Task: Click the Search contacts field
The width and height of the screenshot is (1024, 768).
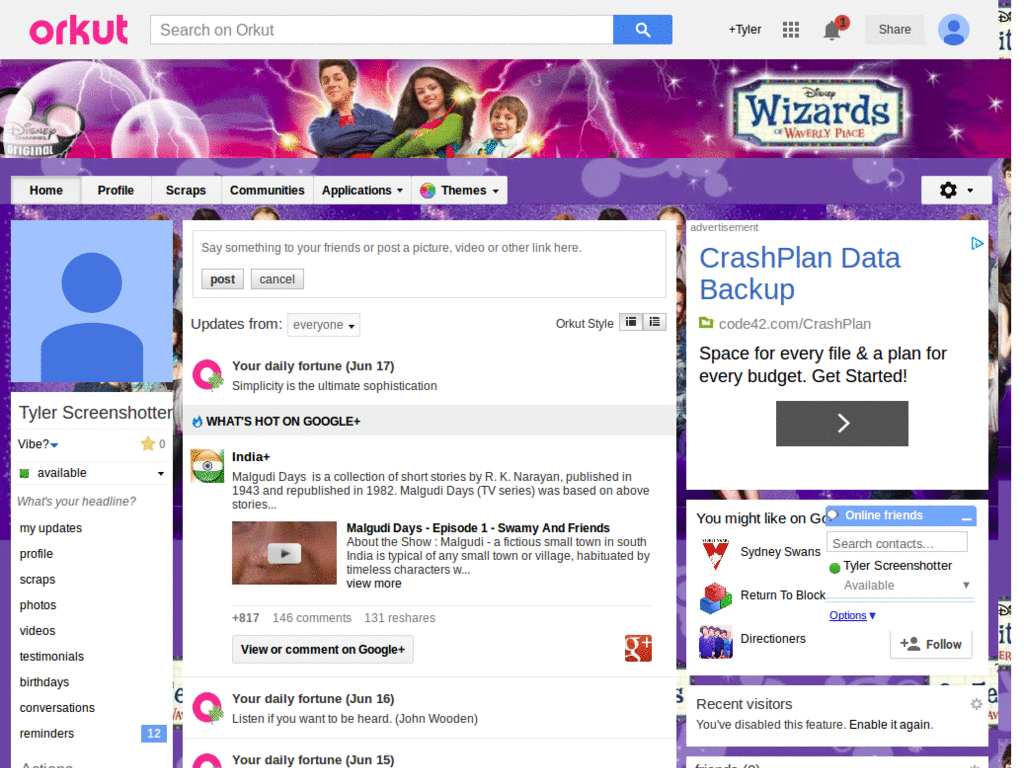Action: (x=897, y=543)
